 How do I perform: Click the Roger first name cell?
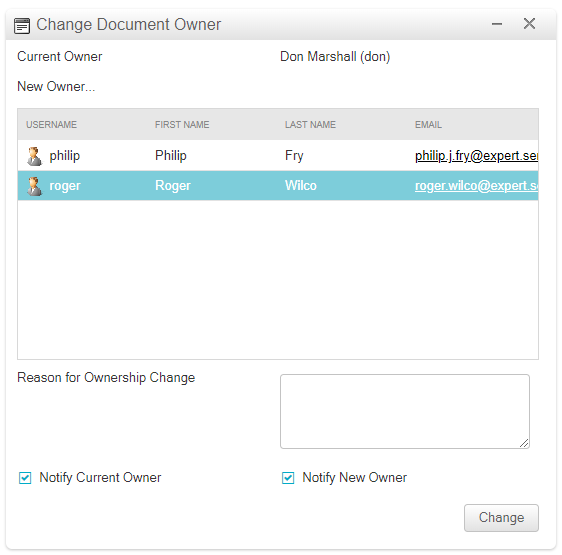pos(173,186)
